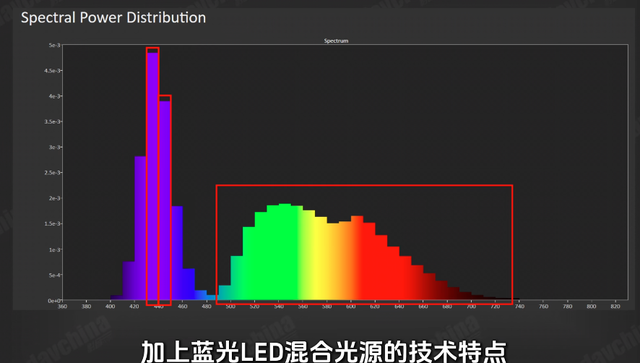Select the 0e+0 y-axis origin label

[54, 301]
